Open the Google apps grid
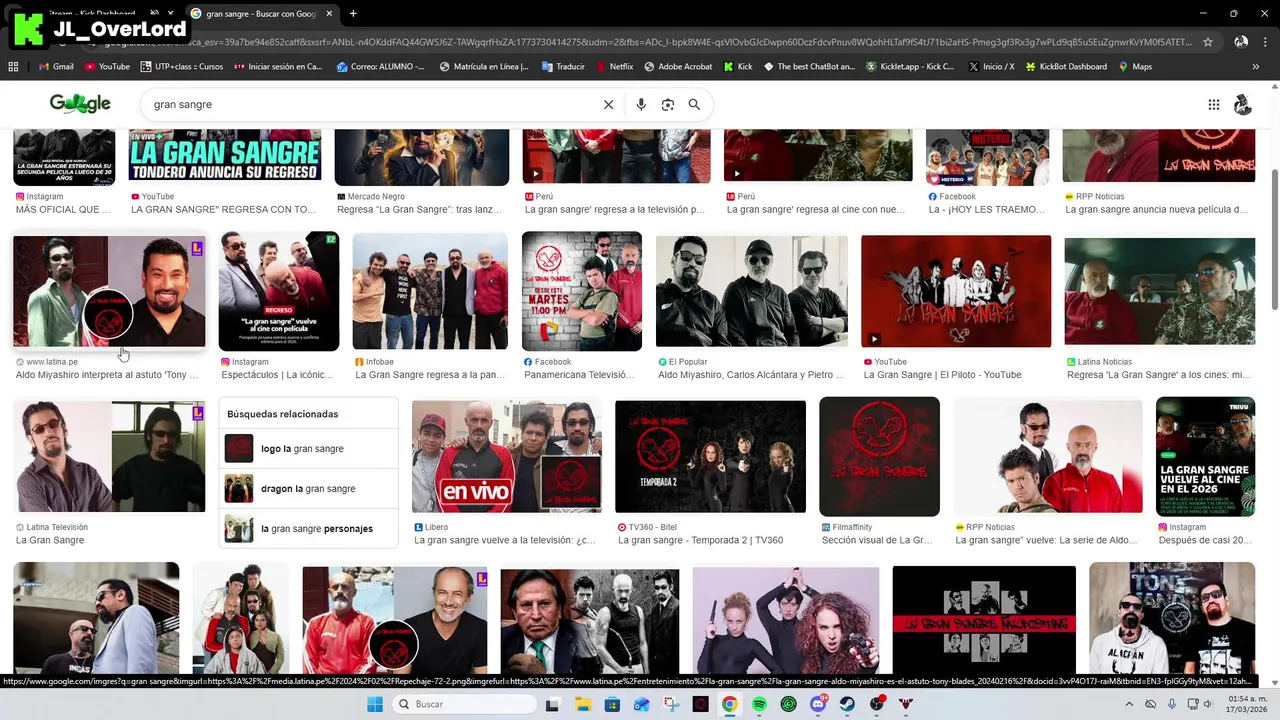The height and width of the screenshot is (720, 1280). click(1214, 105)
